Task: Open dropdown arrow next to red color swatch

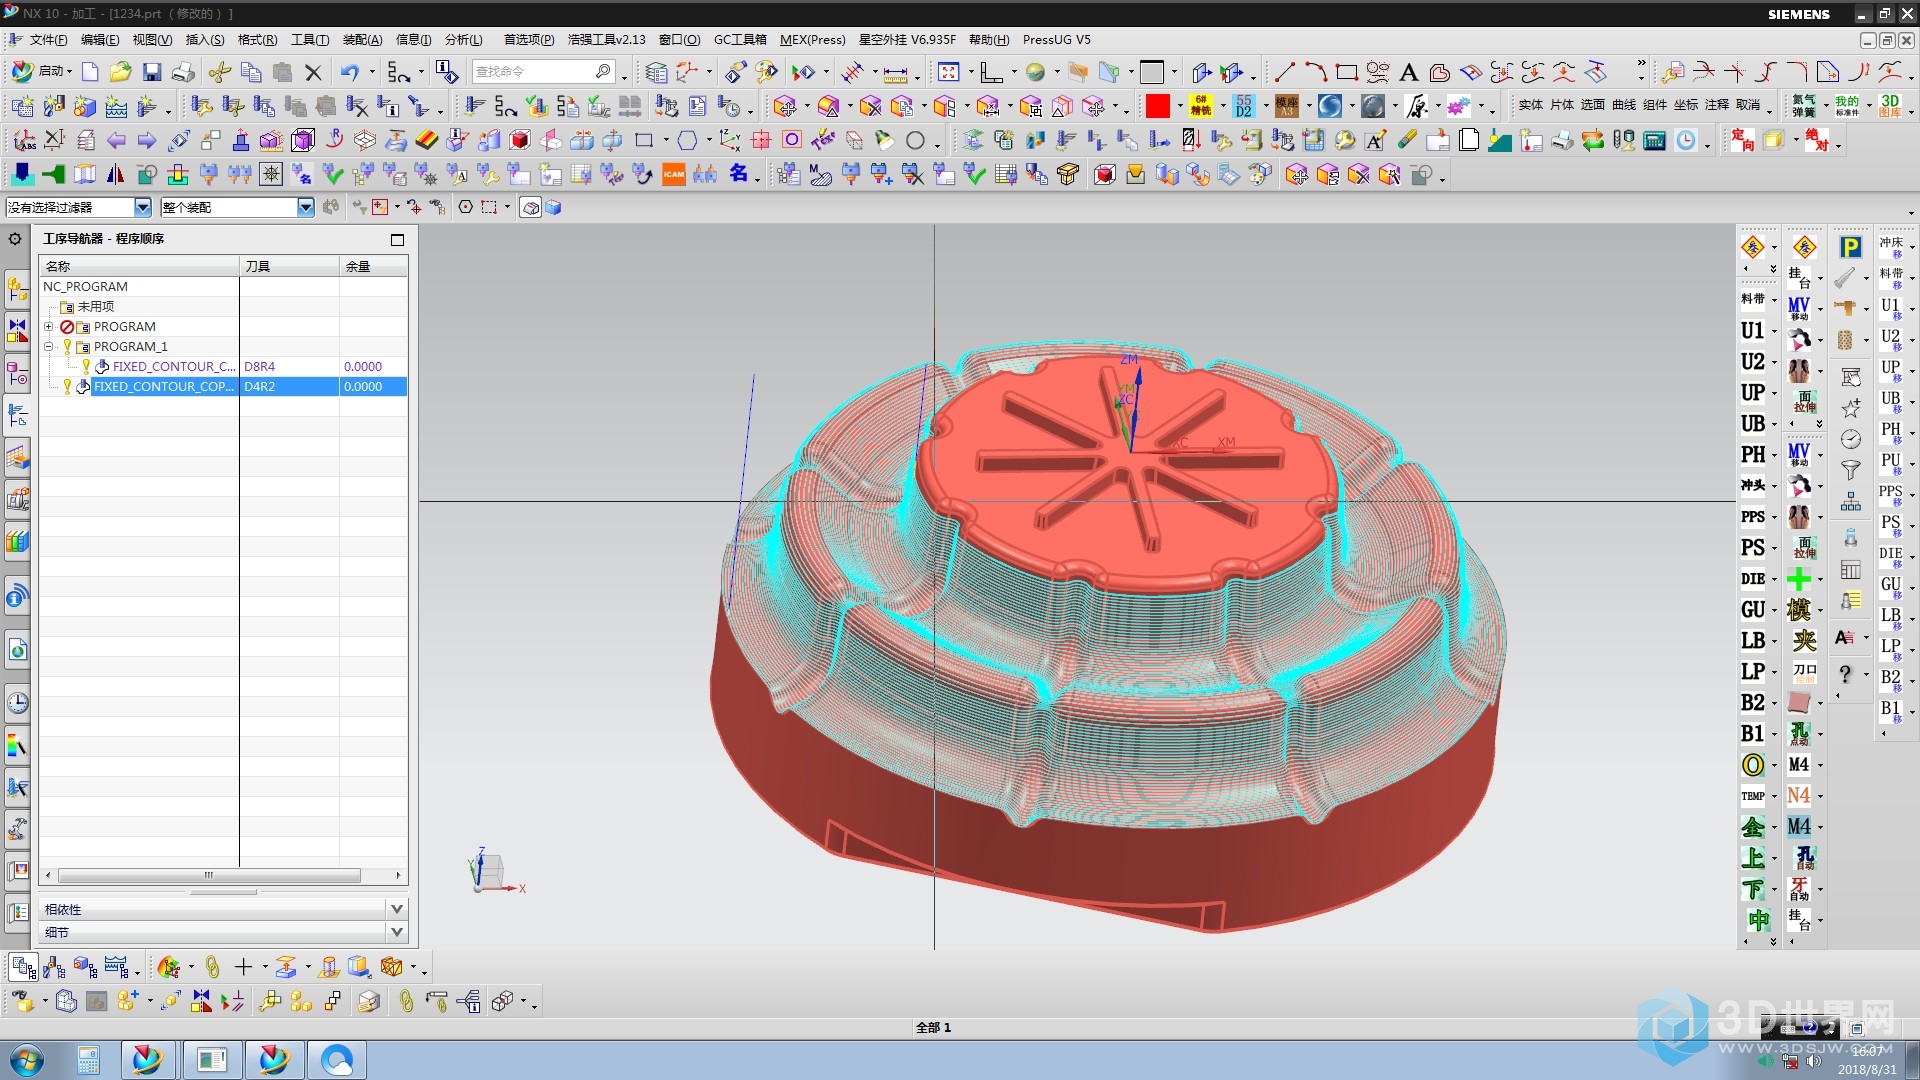Action: 1179,106
